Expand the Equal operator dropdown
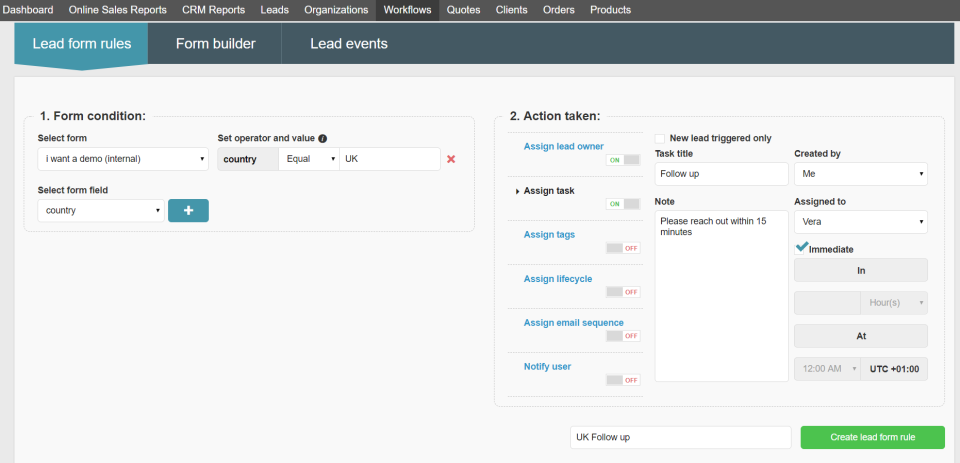The width and height of the screenshot is (960, 463). tap(308, 159)
